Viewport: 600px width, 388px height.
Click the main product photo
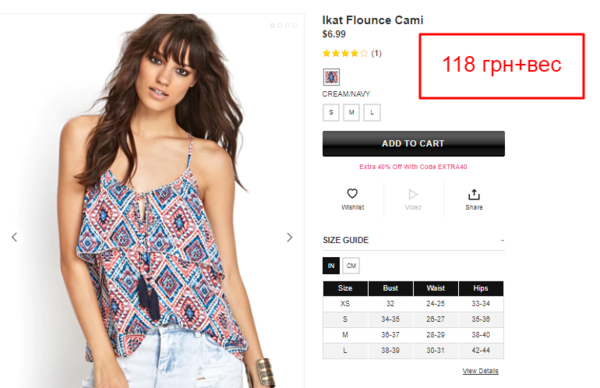[153, 201]
